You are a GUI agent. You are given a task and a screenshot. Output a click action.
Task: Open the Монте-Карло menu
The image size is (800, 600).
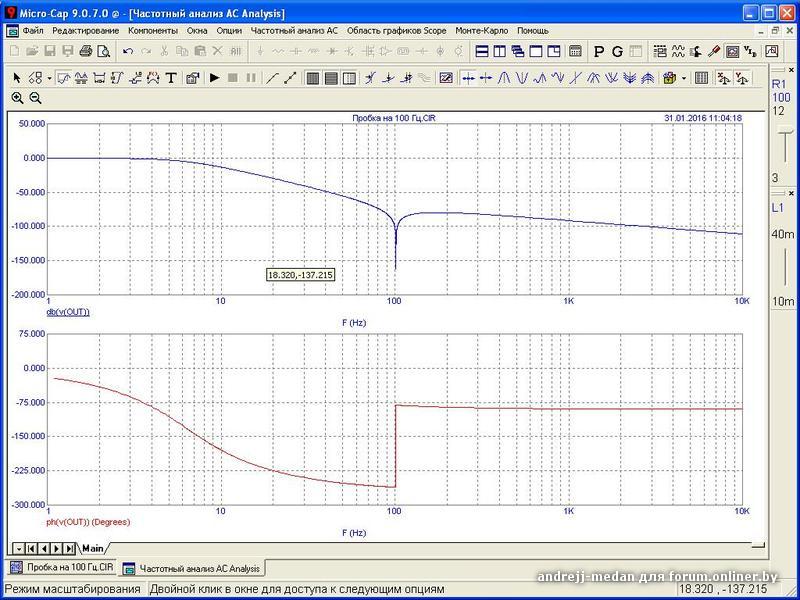(x=481, y=30)
